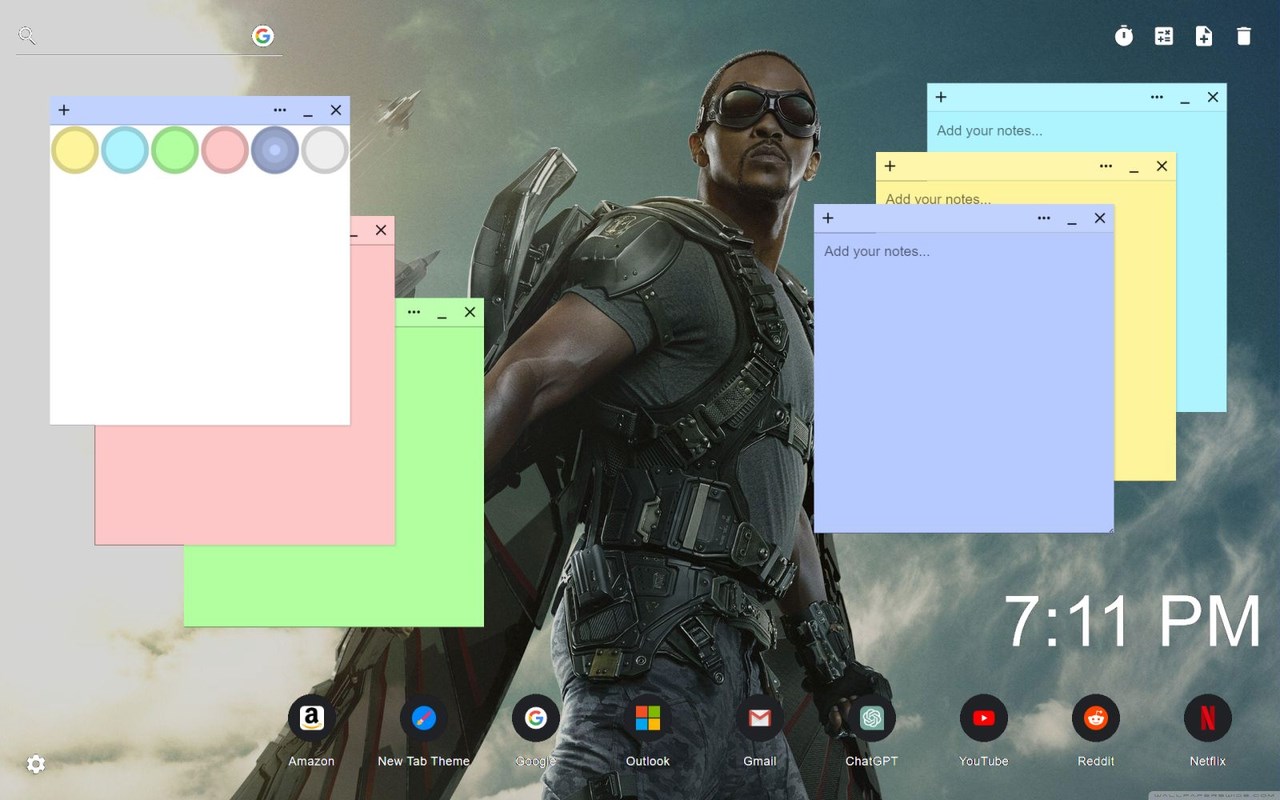
Task: Open three-dots menu on green note
Action: pyautogui.click(x=414, y=312)
